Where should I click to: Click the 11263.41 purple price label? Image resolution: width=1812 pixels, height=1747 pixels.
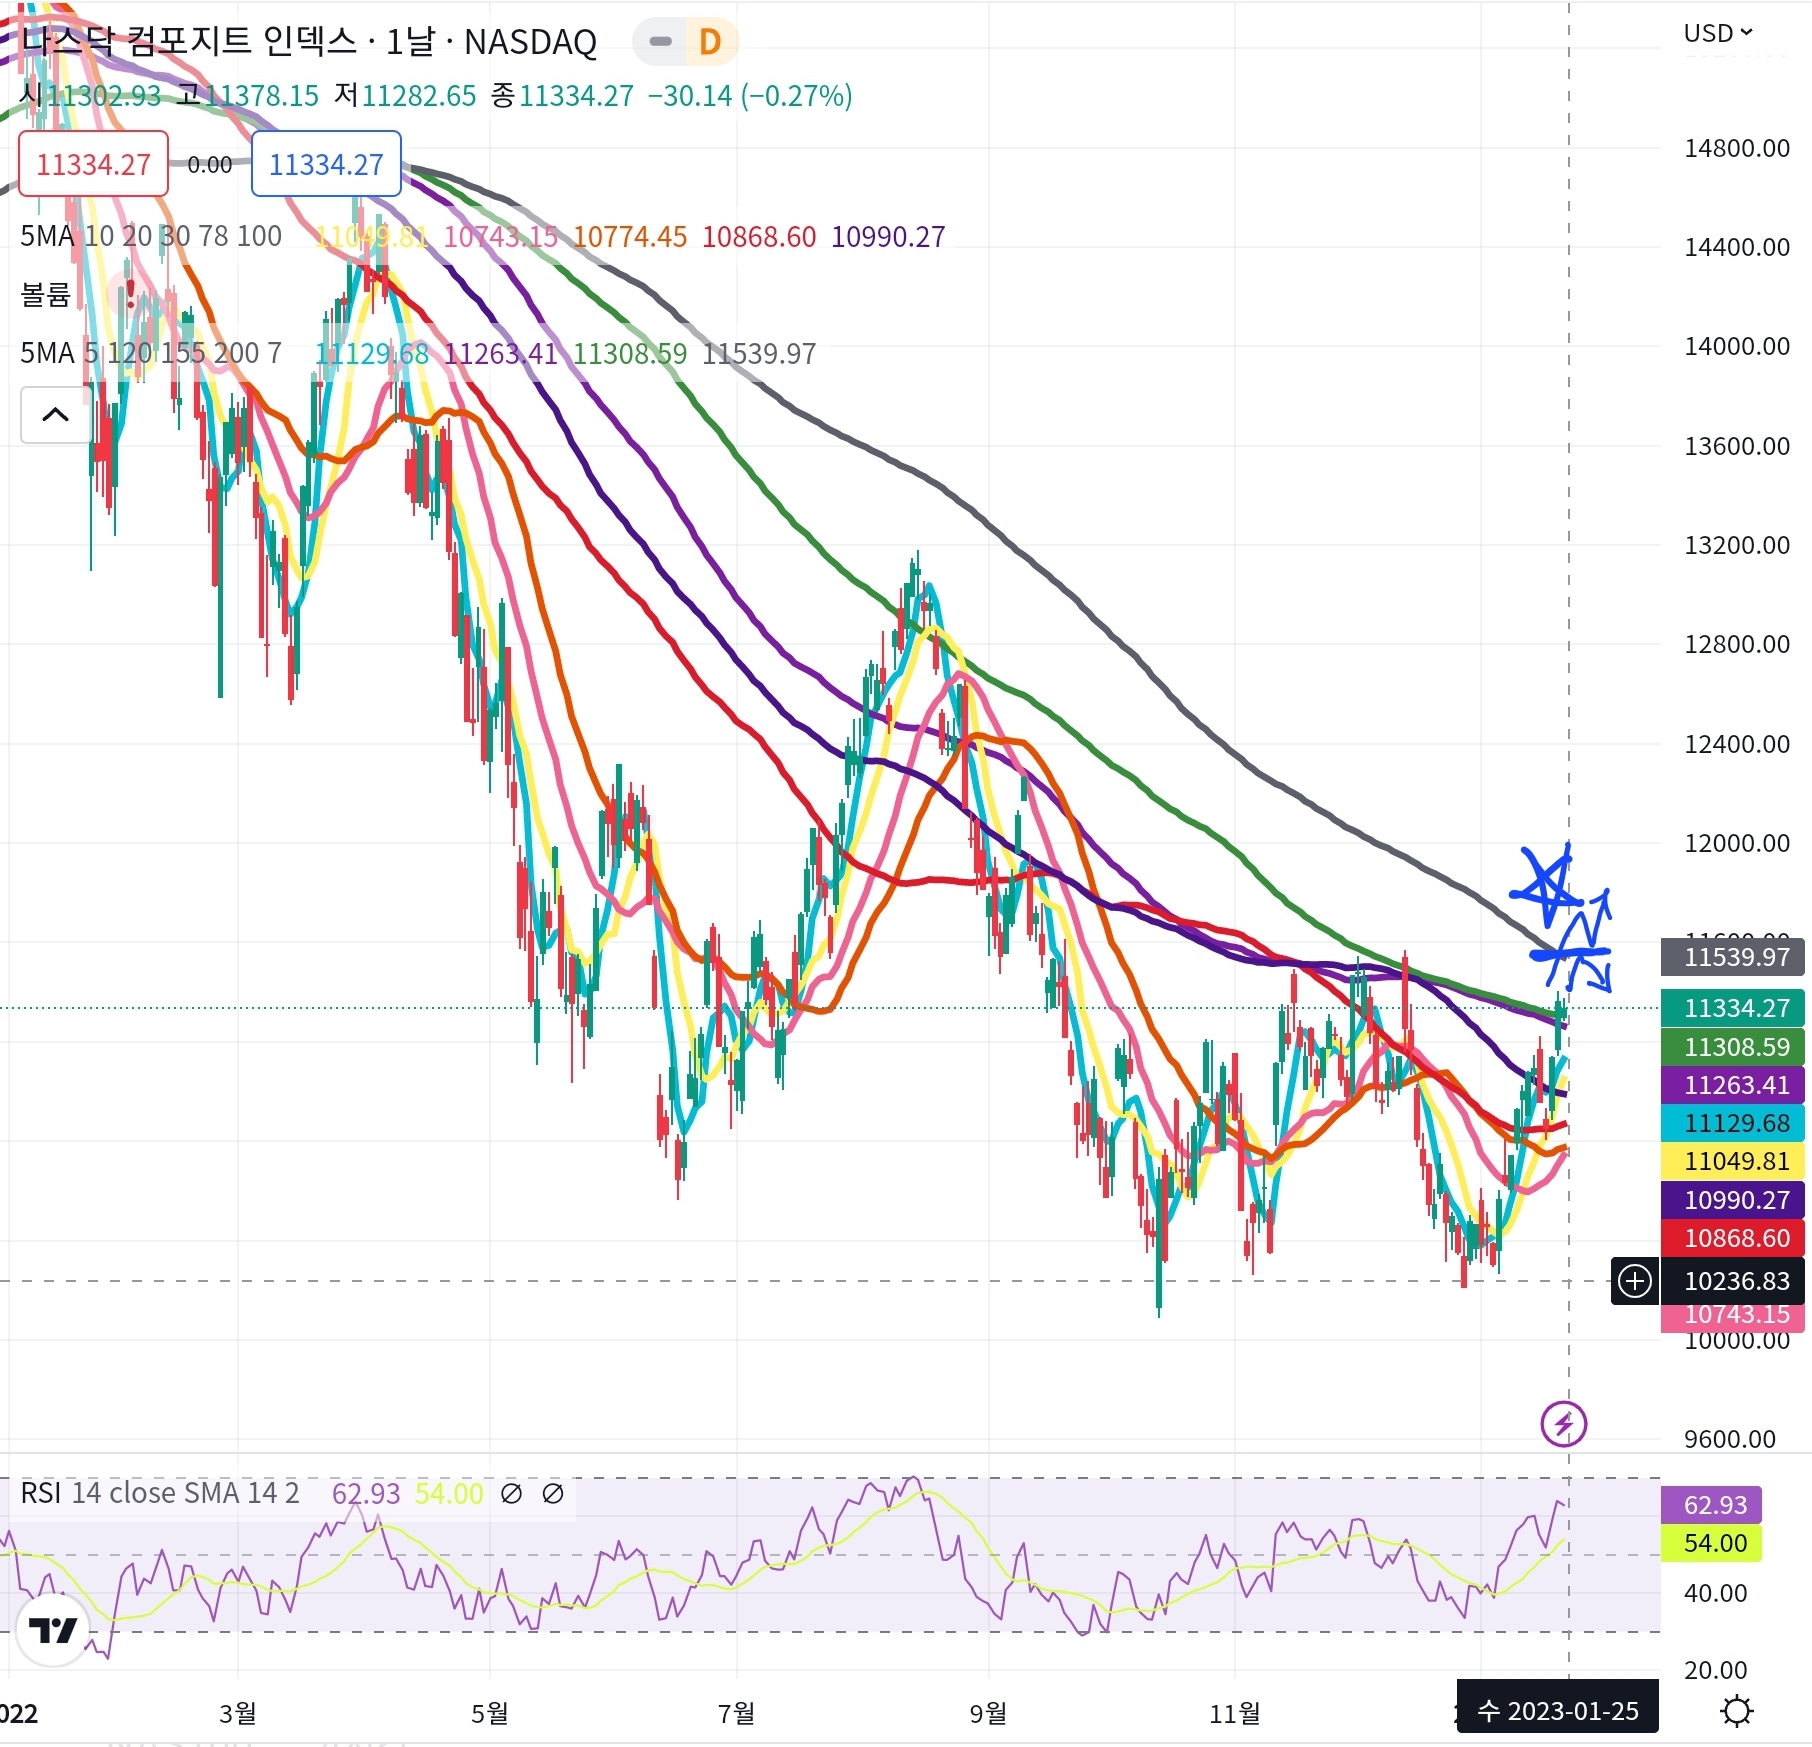pos(1733,1085)
